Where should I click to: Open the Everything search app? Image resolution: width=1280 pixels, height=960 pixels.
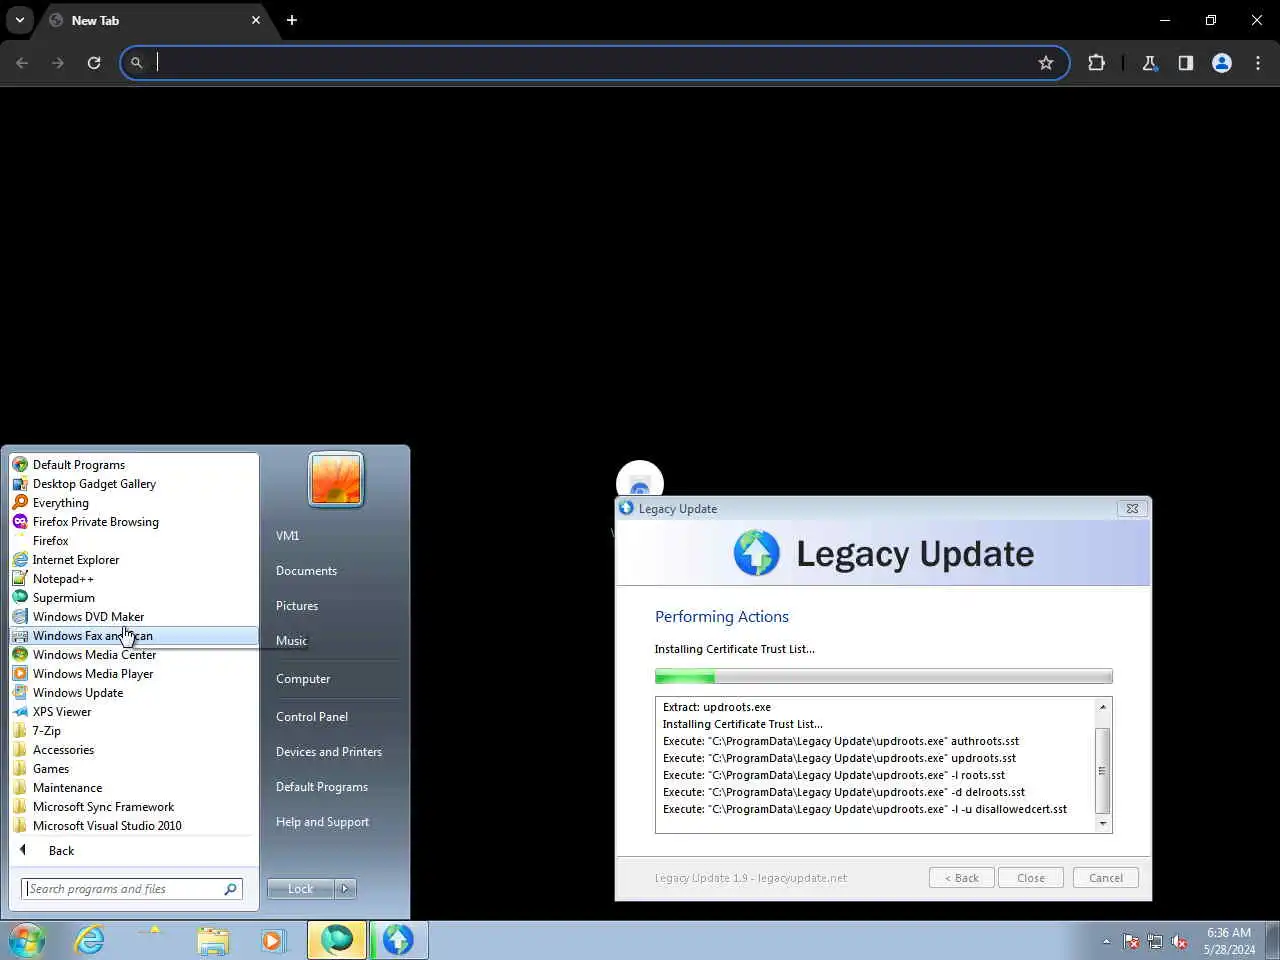pos(134,503)
